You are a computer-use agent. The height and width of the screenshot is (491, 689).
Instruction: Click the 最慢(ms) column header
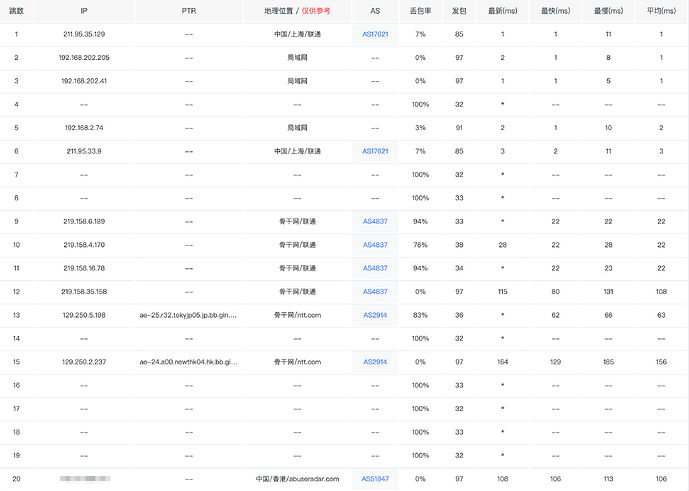point(609,11)
